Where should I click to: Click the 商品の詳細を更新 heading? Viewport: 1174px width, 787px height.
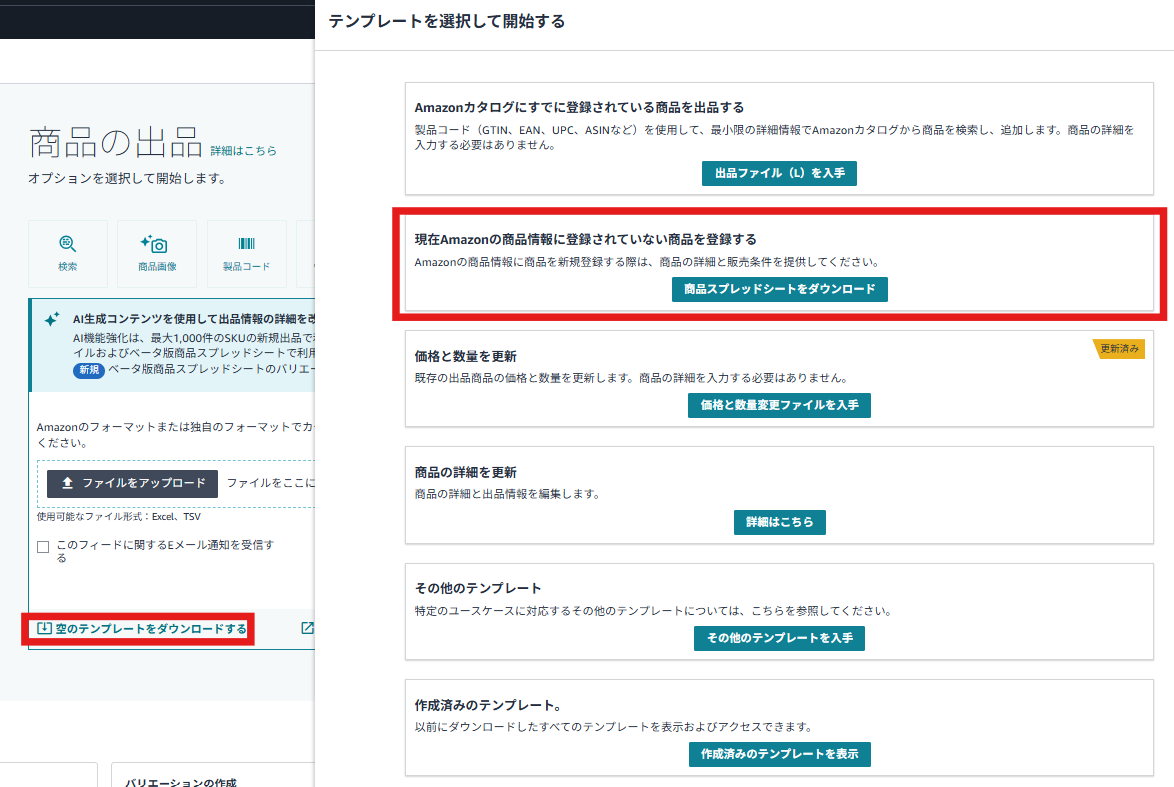pyautogui.click(x=466, y=472)
